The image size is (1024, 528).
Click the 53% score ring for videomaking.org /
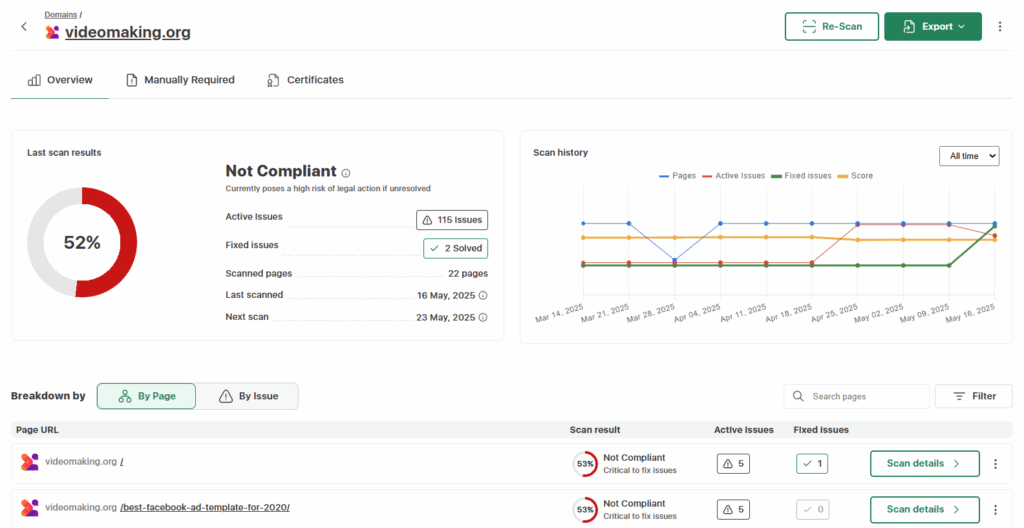585,464
